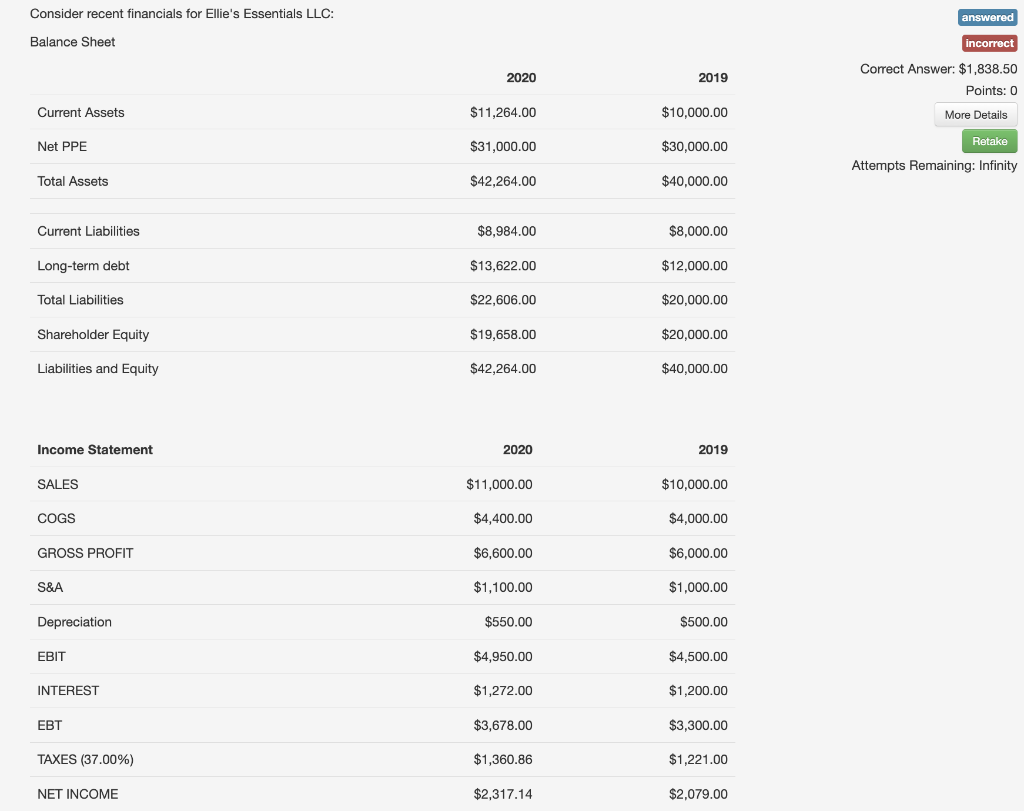This screenshot has height=811, width=1024.
Task: Select the $2,317.14 net income figure
Action: click(x=502, y=793)
